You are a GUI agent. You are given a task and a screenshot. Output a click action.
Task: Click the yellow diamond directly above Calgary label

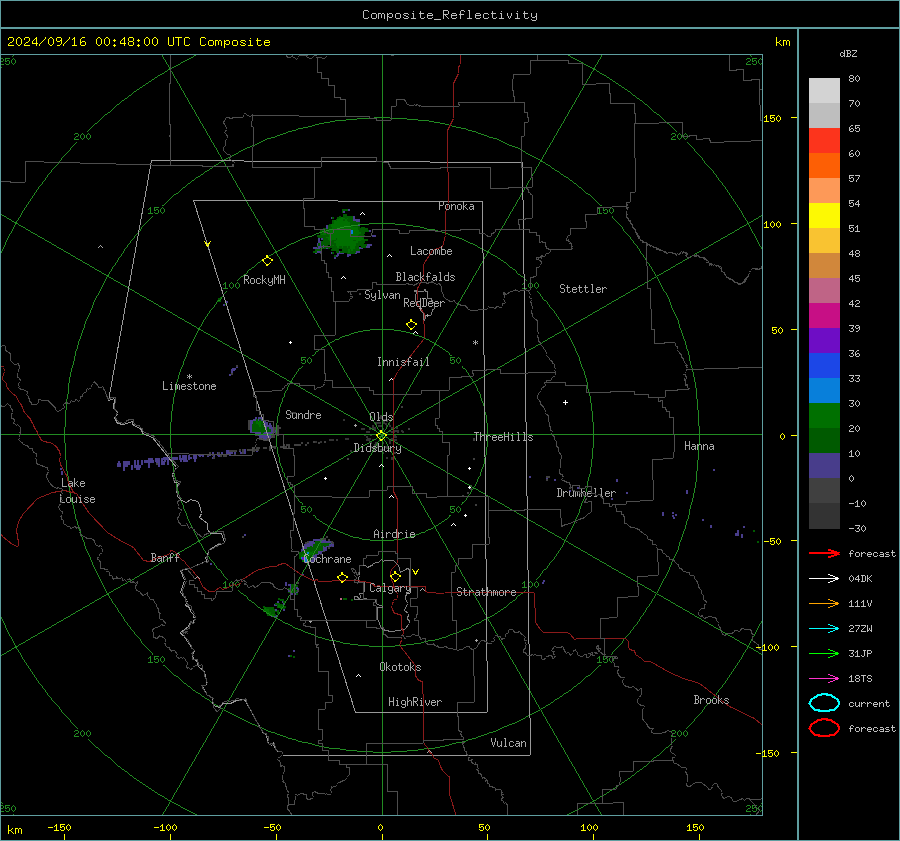coord(395,576)
